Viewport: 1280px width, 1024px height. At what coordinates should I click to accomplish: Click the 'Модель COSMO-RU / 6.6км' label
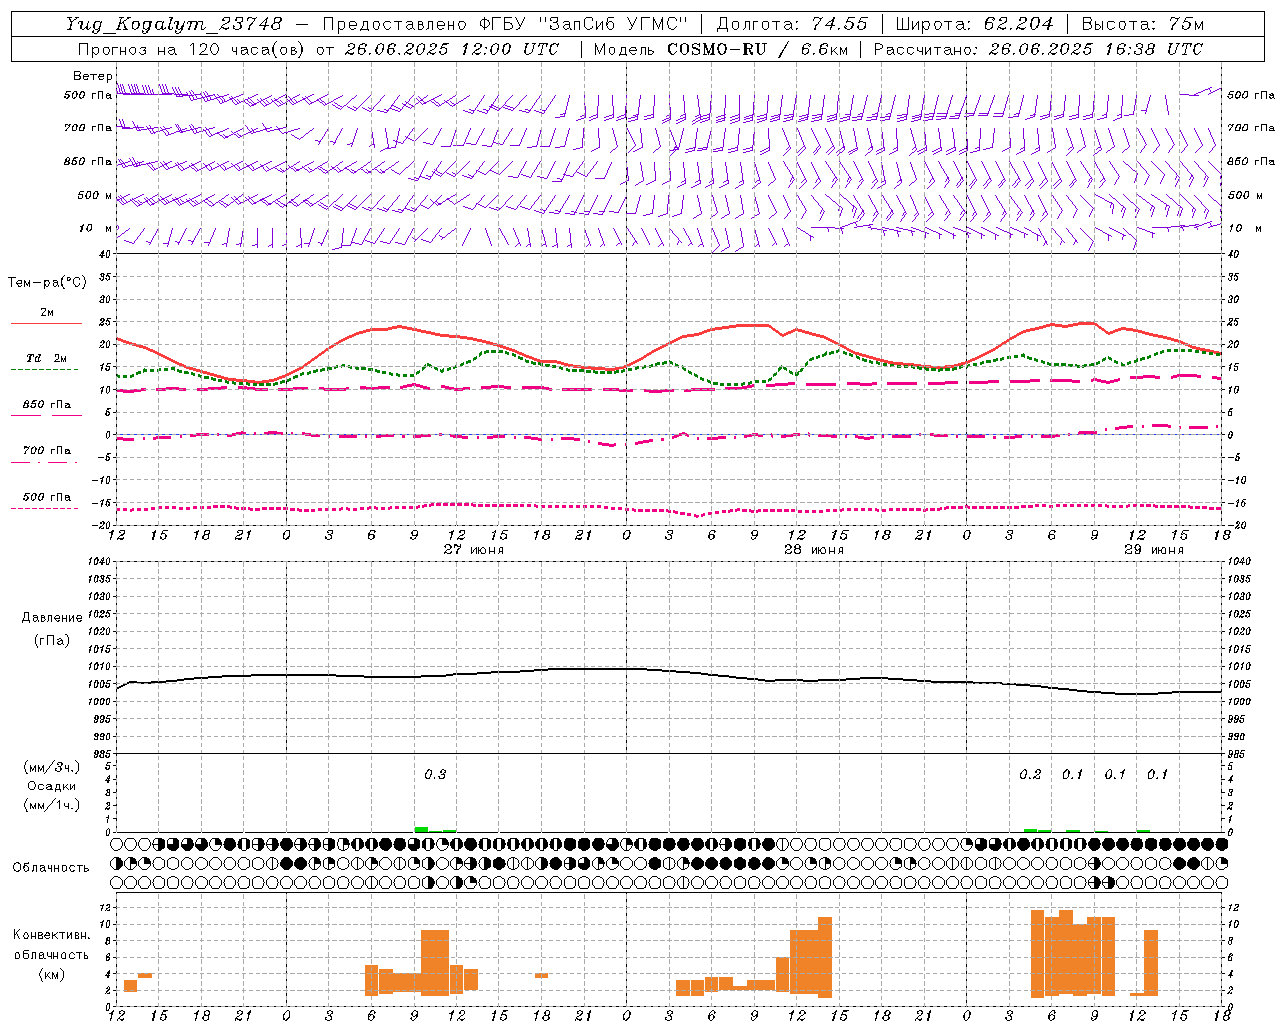coord(721,49)
